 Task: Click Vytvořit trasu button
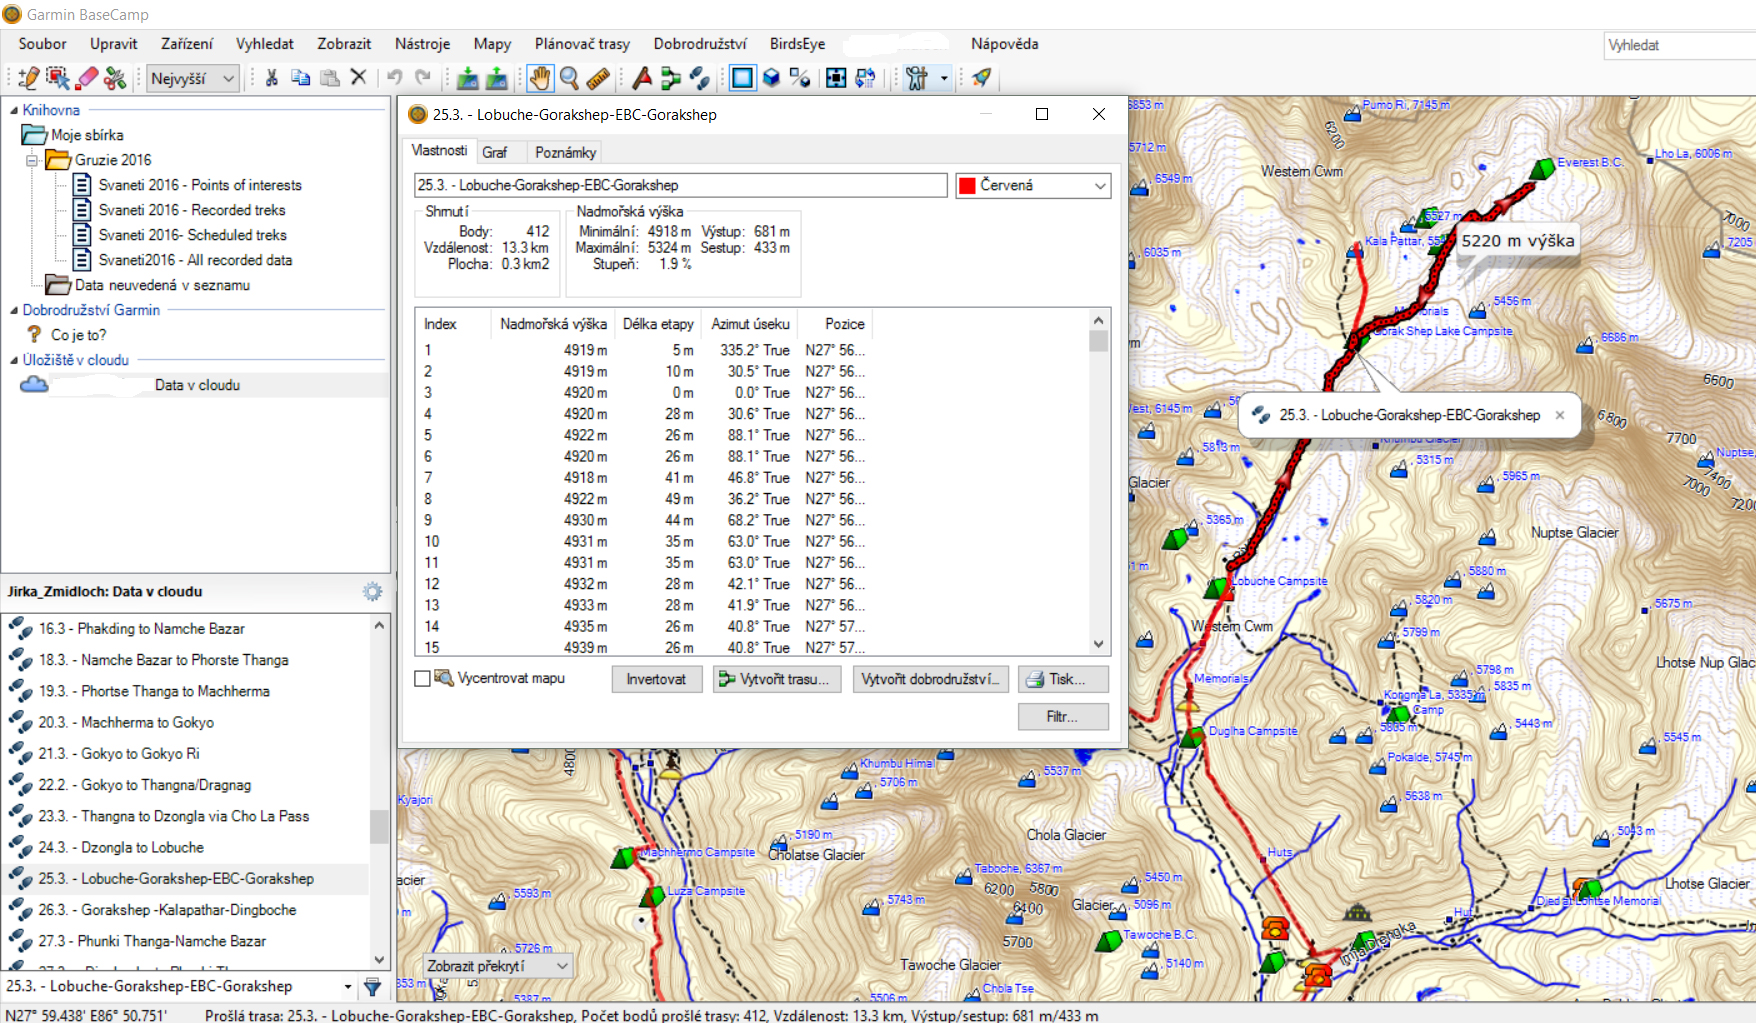778,680
